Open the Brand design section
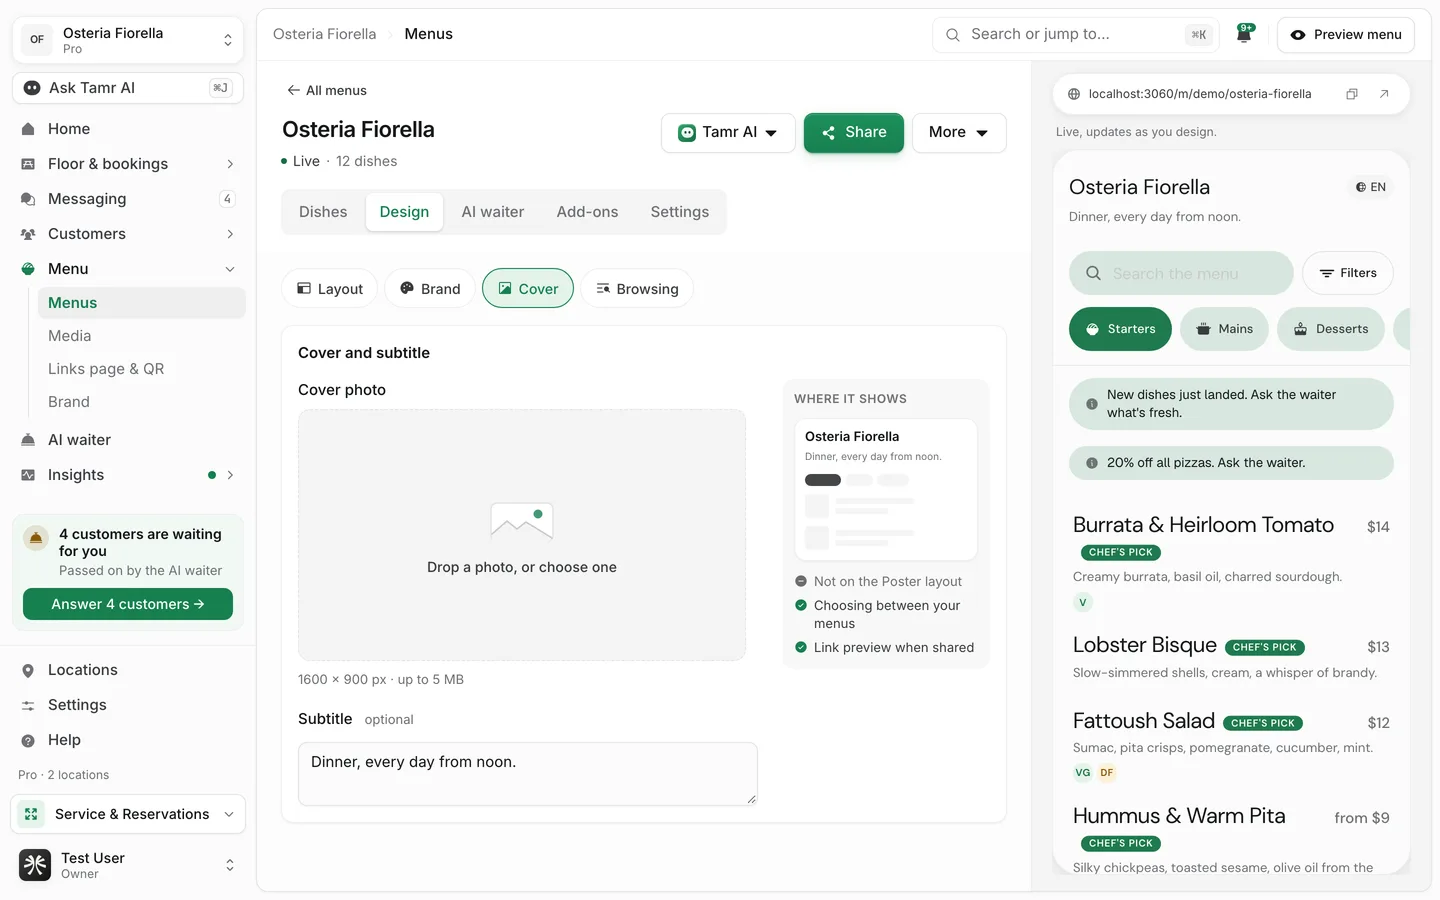1440x900 pixels. [430, 289]
